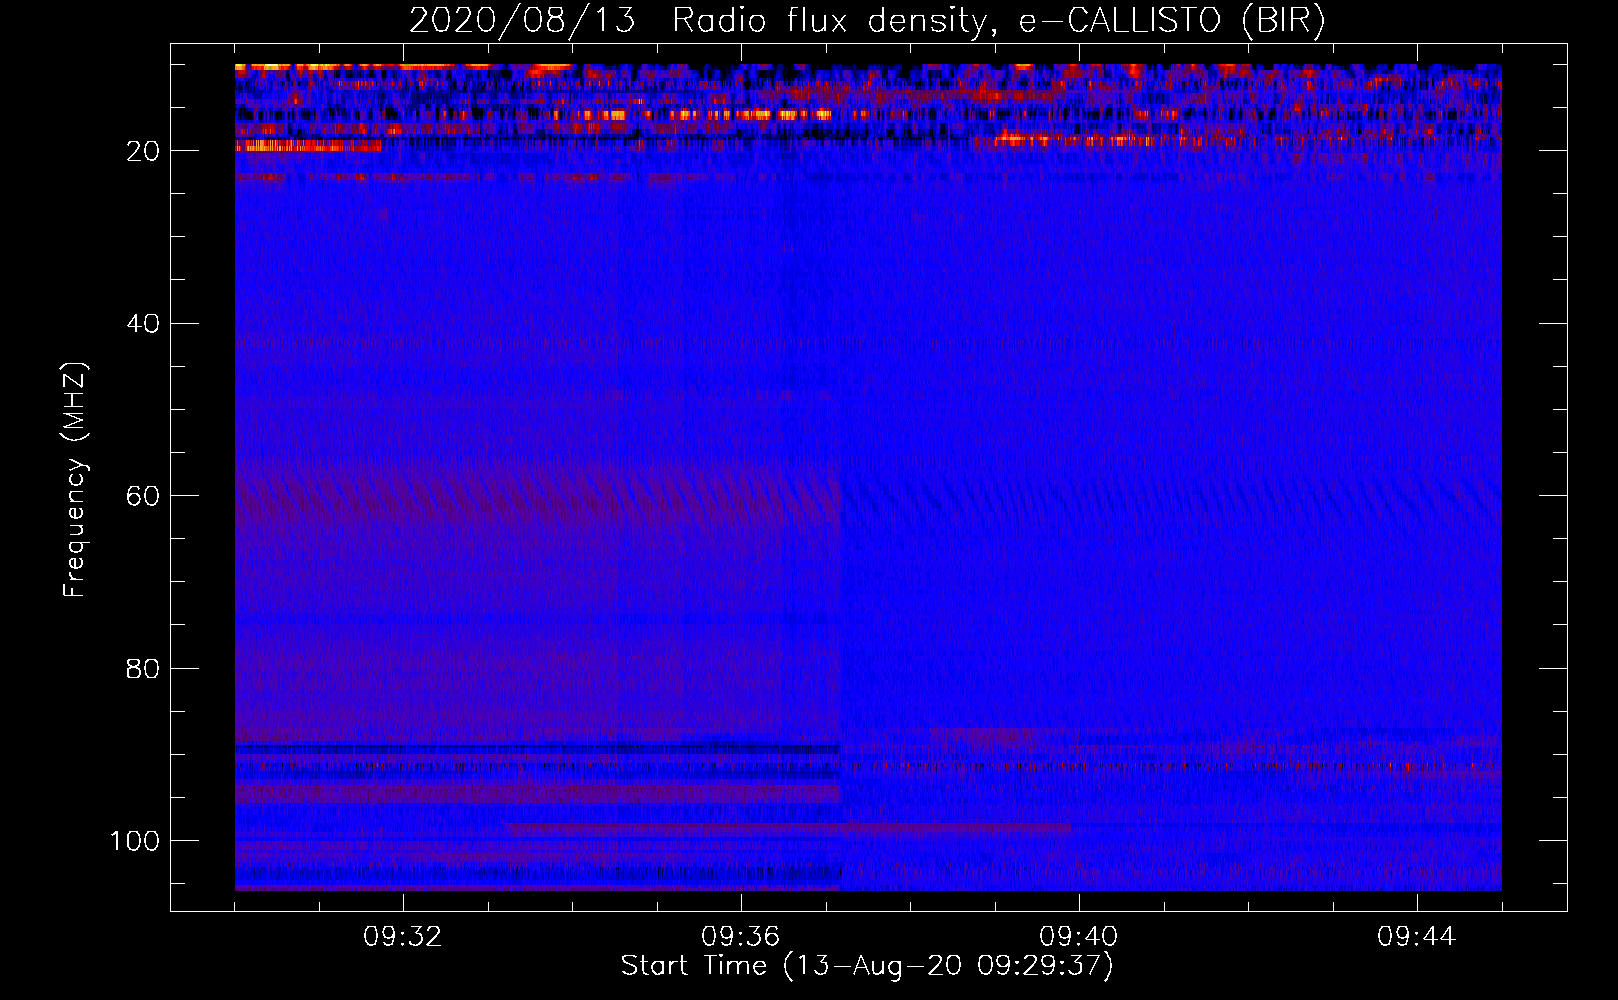The width and height of the screenshot is (1618, 1000).
Task: Click the 09:40 time tick label
Action: point(1078,937)
